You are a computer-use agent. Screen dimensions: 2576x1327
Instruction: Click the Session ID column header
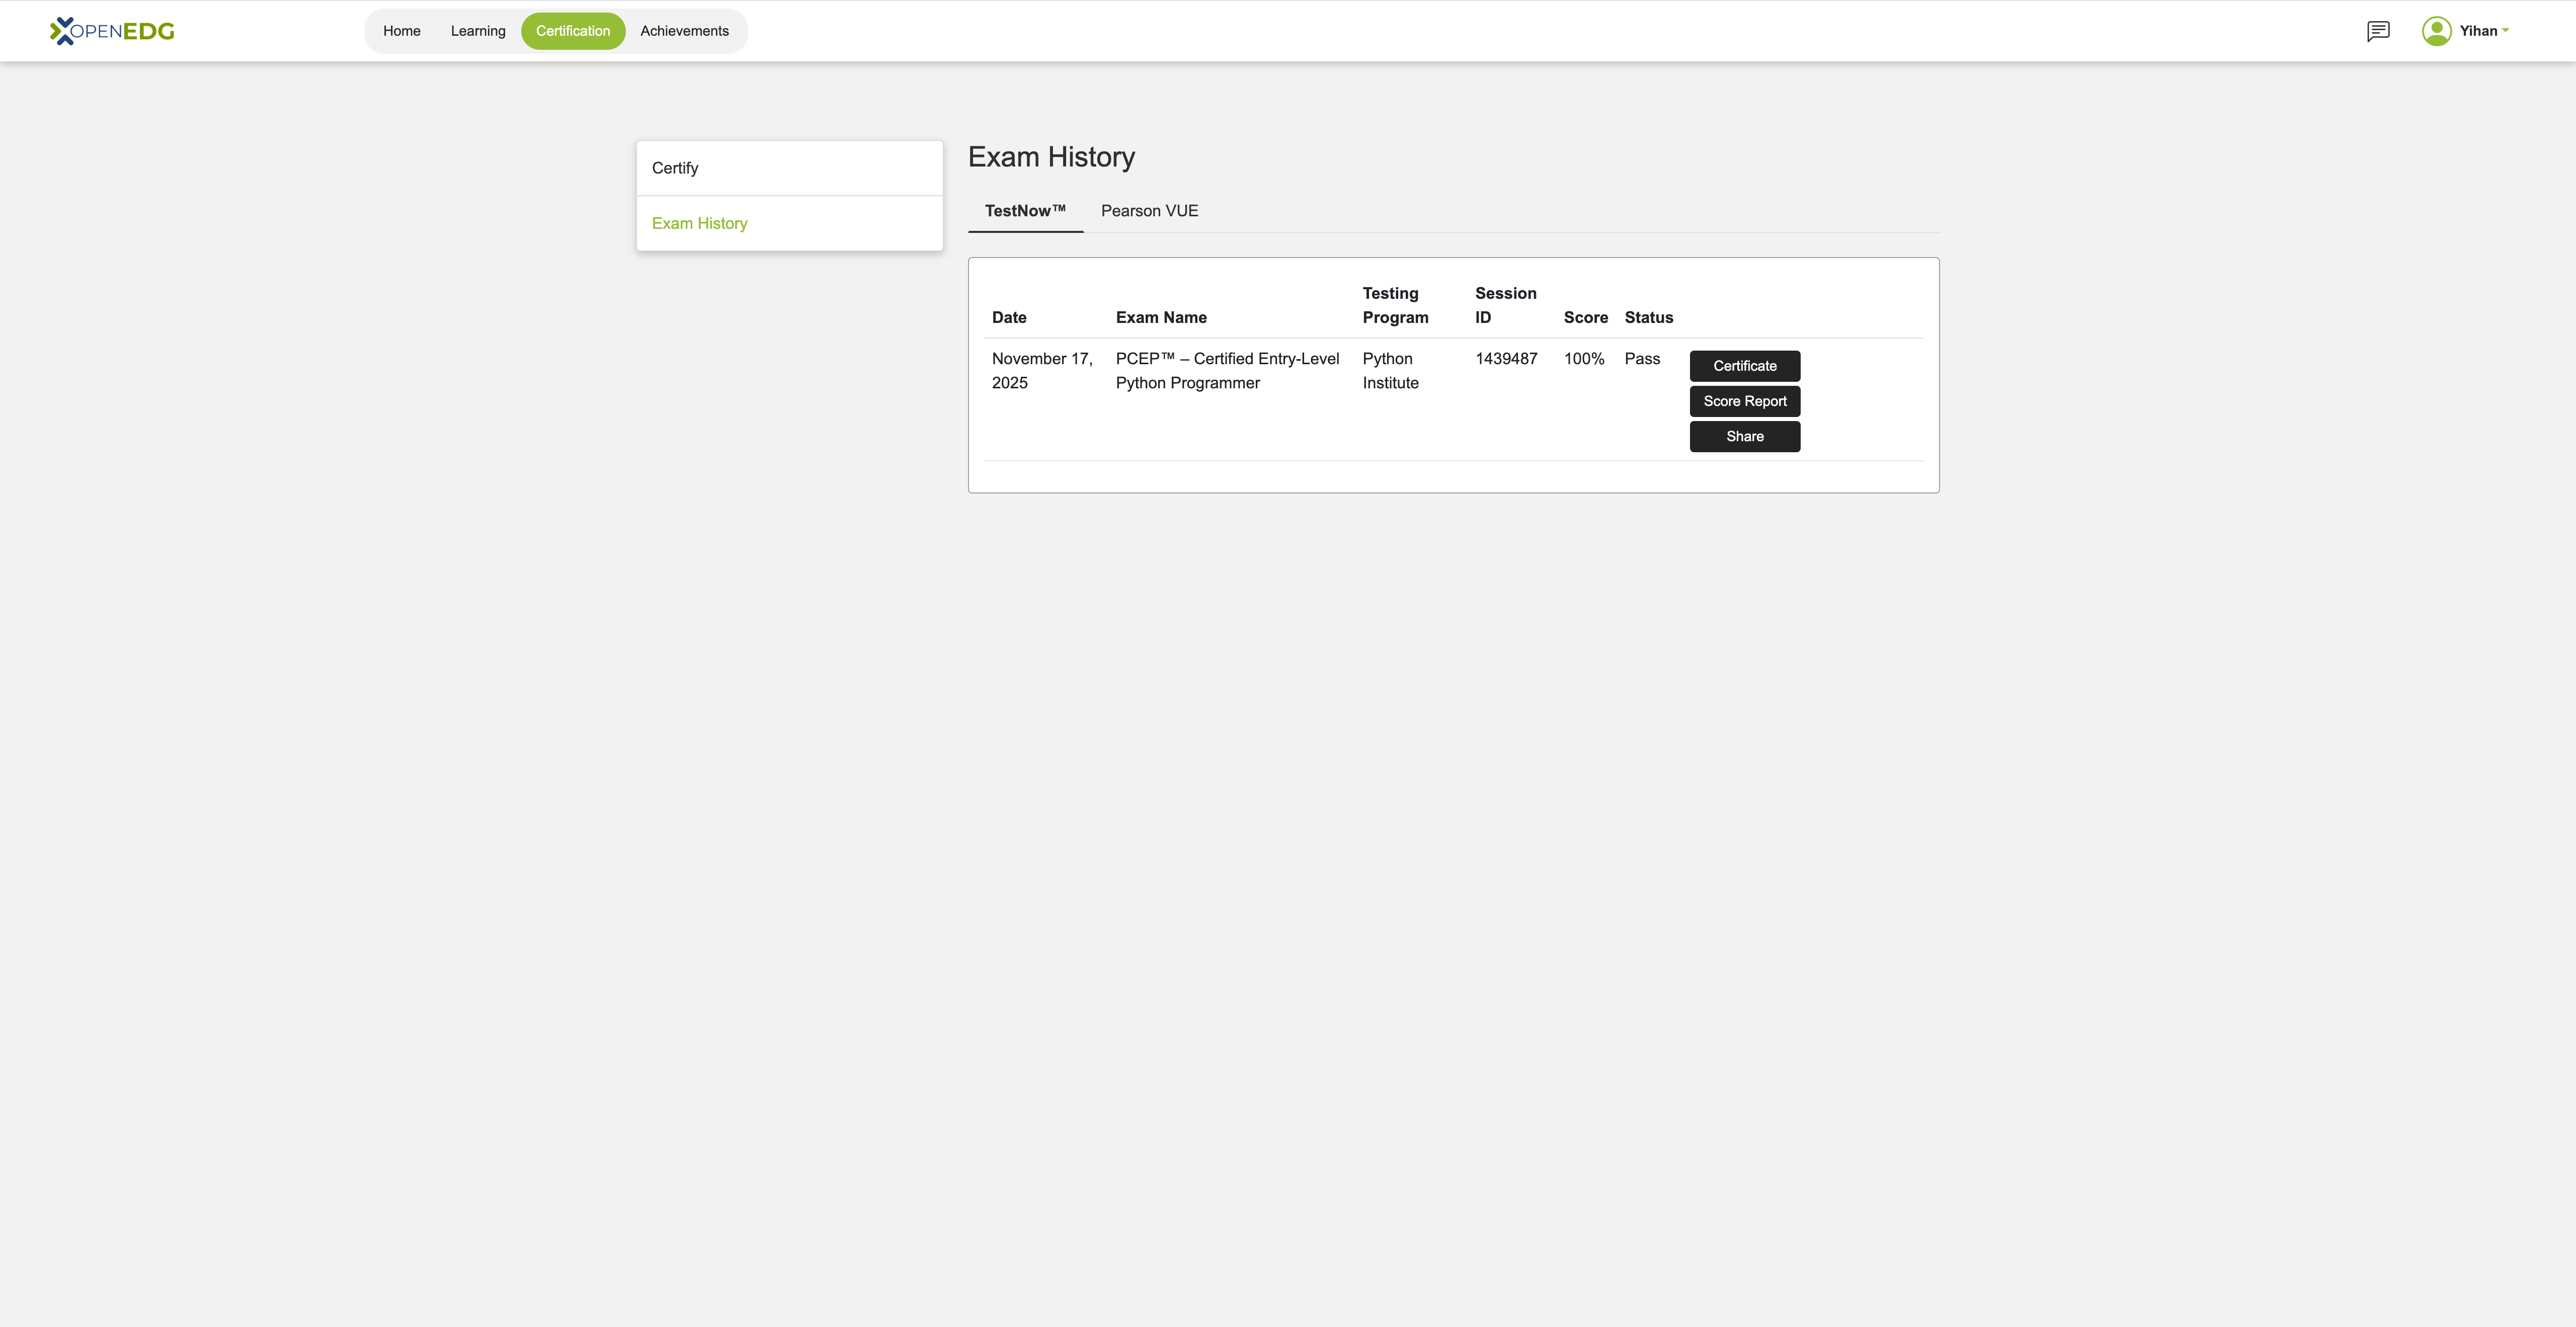pos(1505,305)
